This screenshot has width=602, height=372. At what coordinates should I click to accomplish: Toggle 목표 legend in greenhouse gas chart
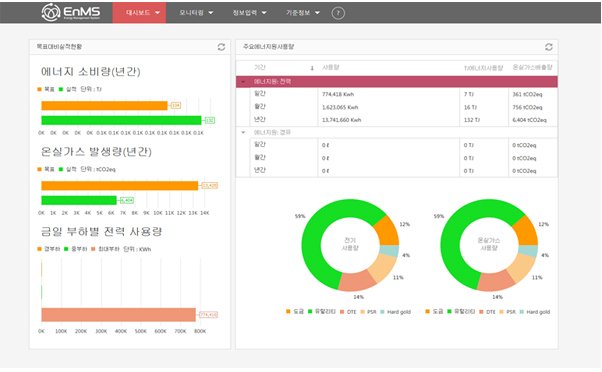coord(46,169)
